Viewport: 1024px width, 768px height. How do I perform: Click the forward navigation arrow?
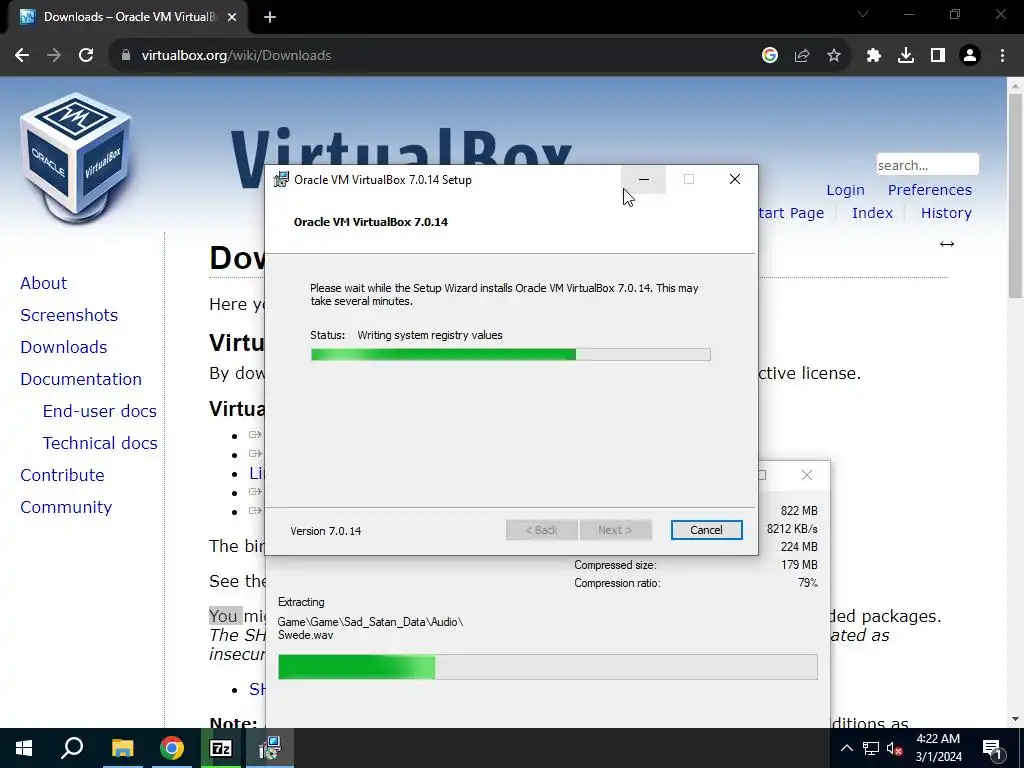(54, 56)
